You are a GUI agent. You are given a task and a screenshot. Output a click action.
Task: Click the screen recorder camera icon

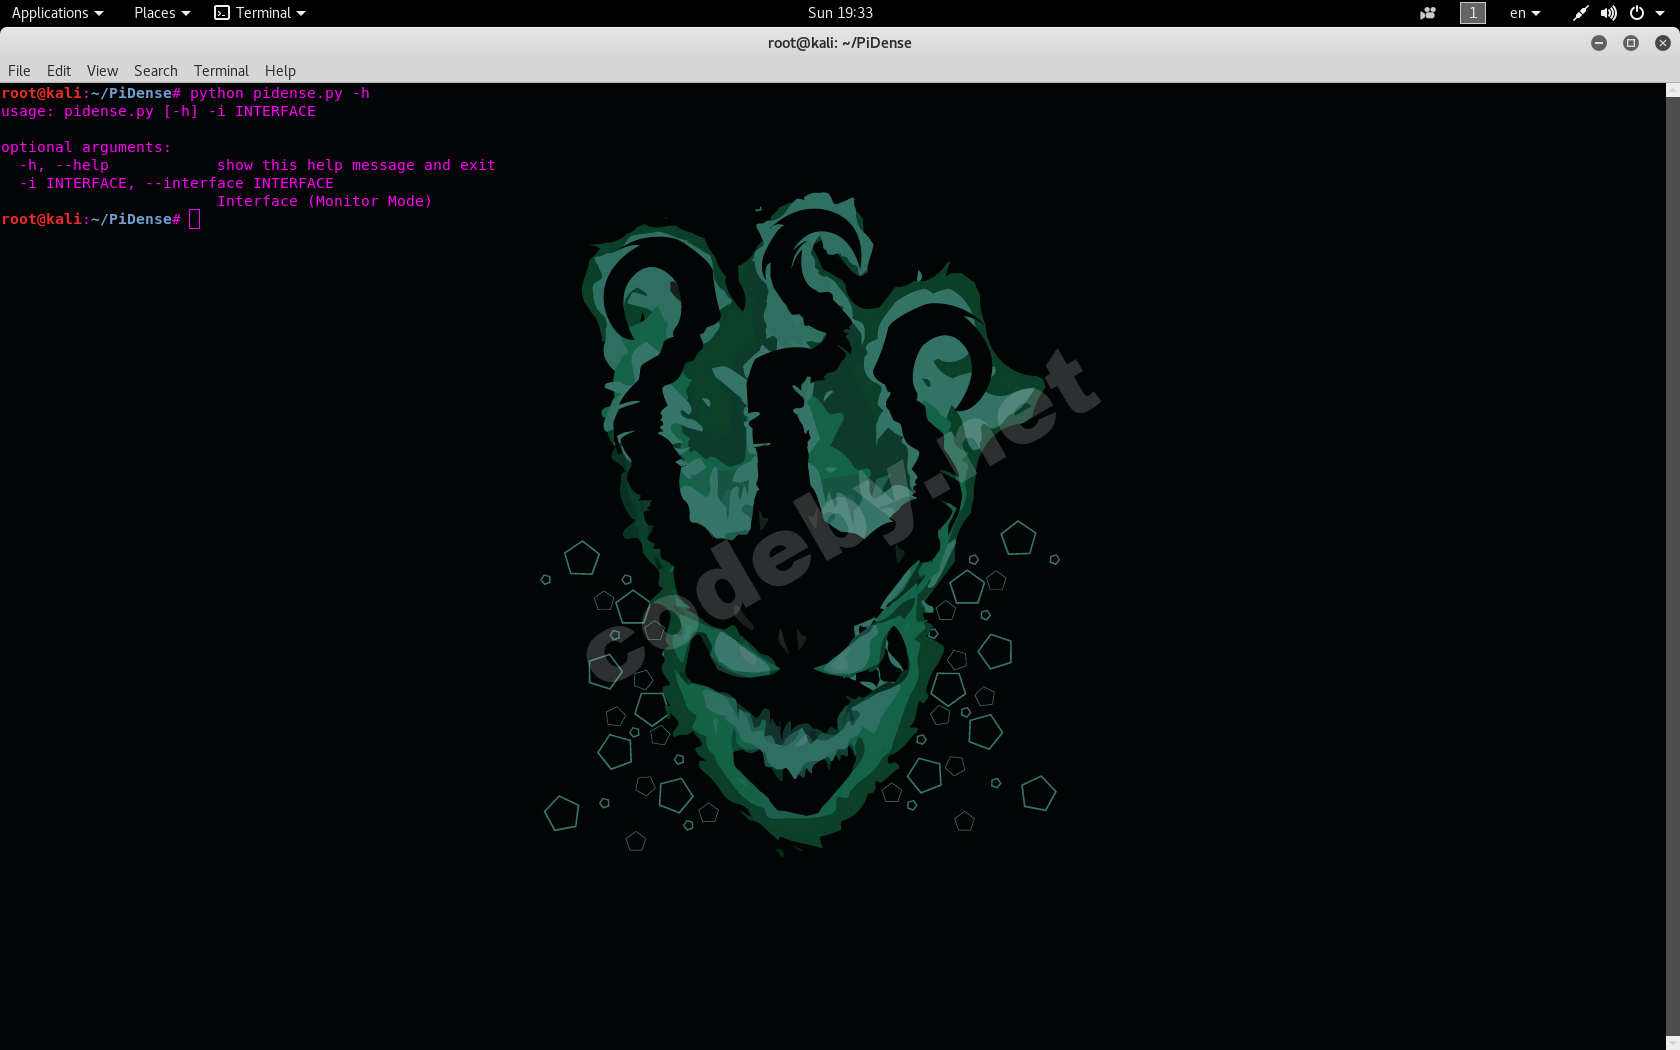1427,13
